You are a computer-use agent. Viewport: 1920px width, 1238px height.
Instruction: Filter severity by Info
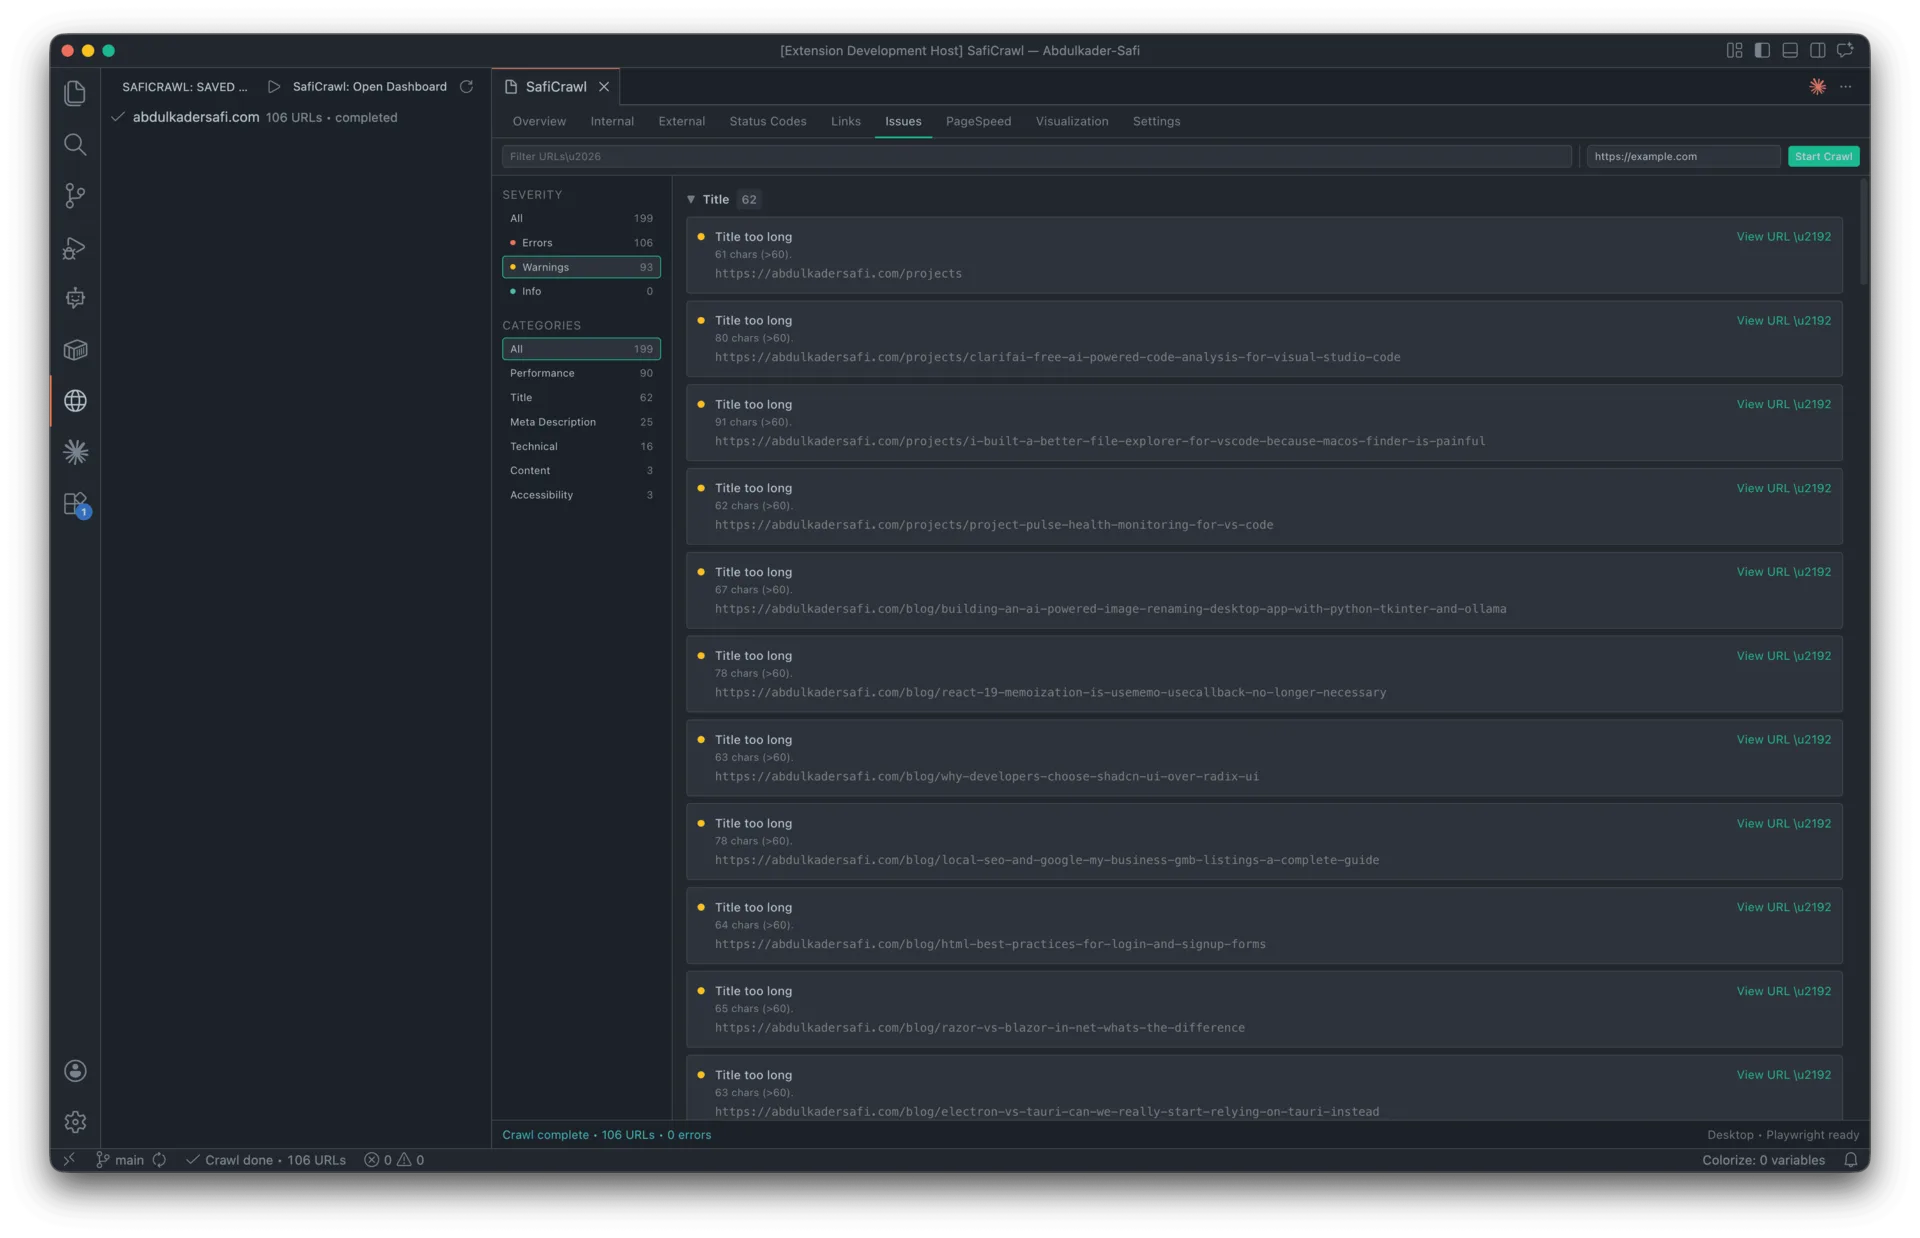581,292
